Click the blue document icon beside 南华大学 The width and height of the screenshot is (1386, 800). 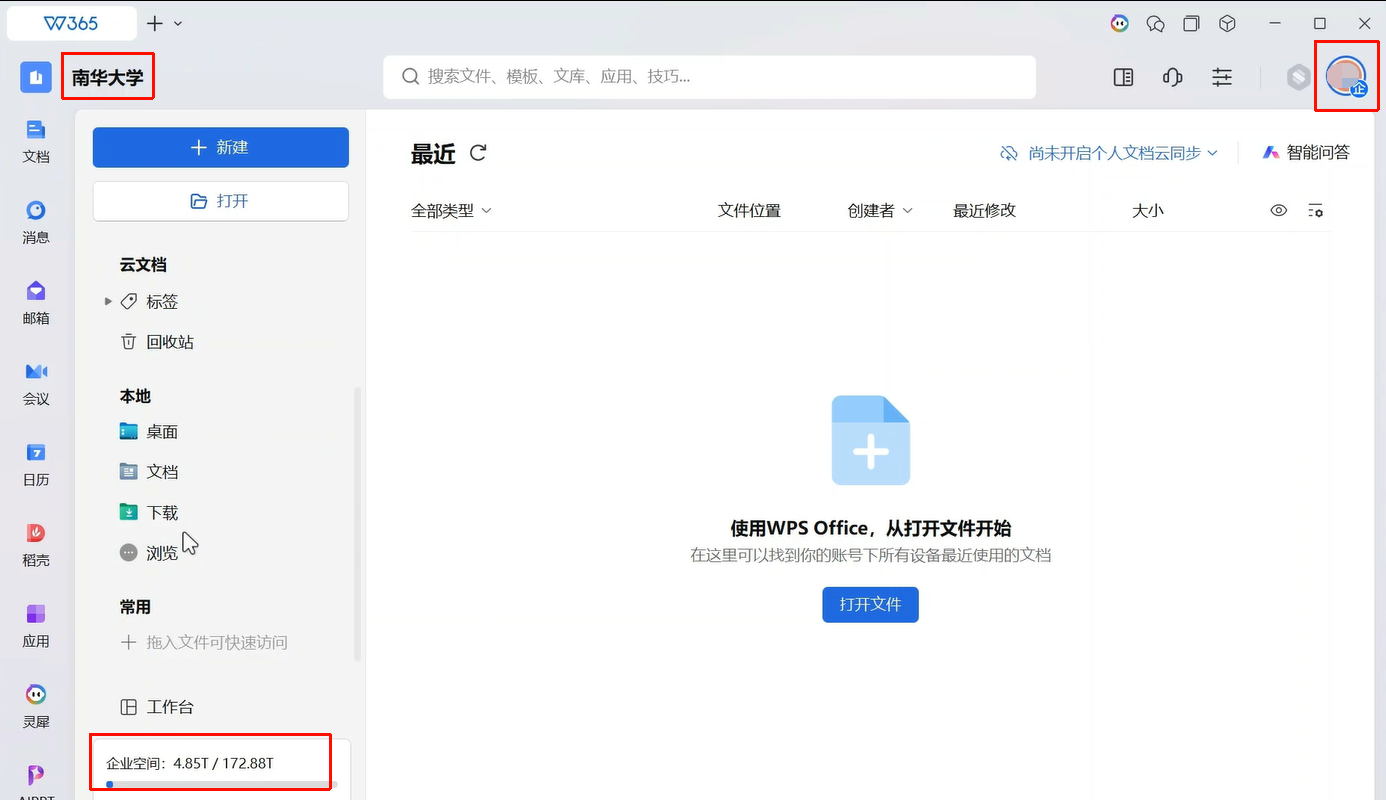pos(36,77)
